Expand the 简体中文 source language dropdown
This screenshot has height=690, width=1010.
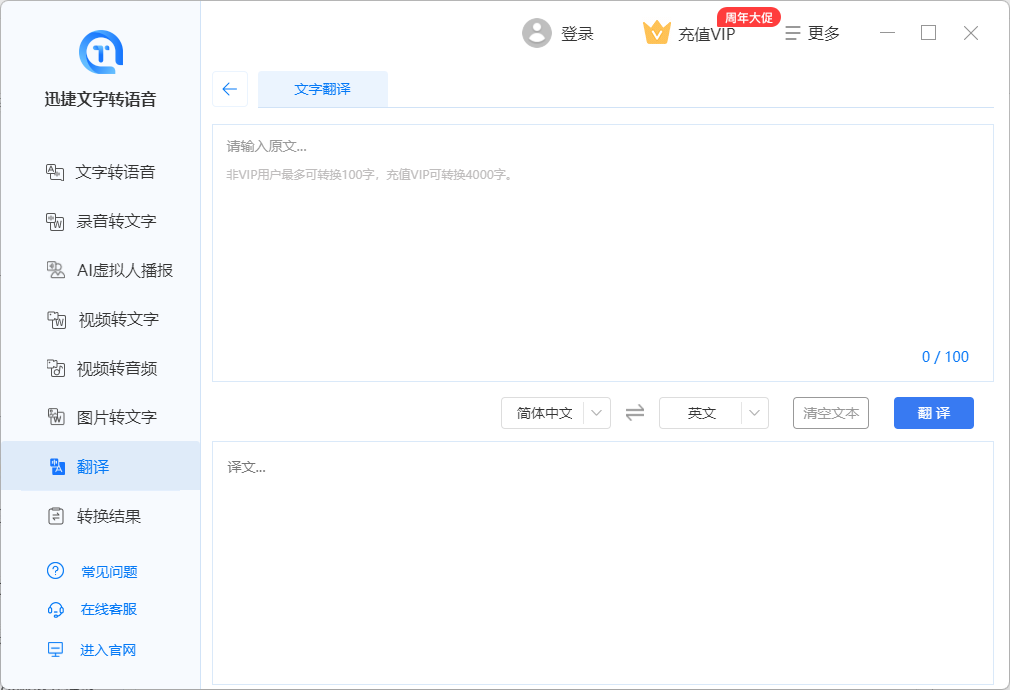[597, 413]
